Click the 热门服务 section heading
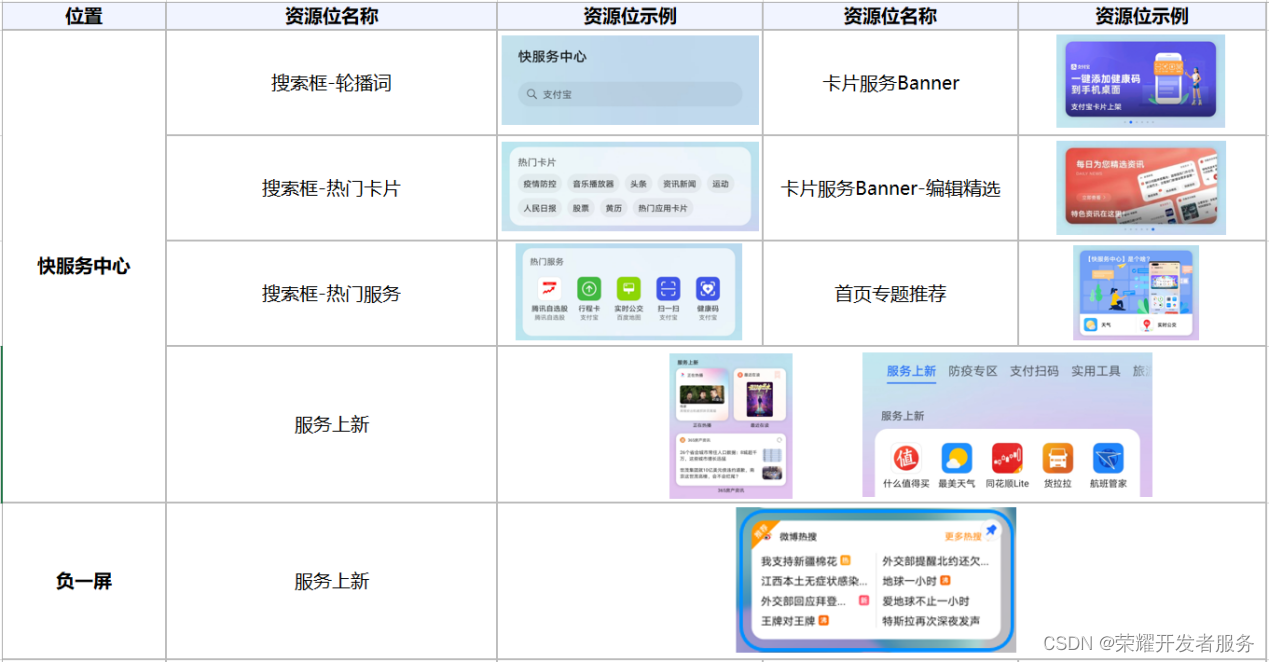This screenshot has height=662, width=1269. 547,262
